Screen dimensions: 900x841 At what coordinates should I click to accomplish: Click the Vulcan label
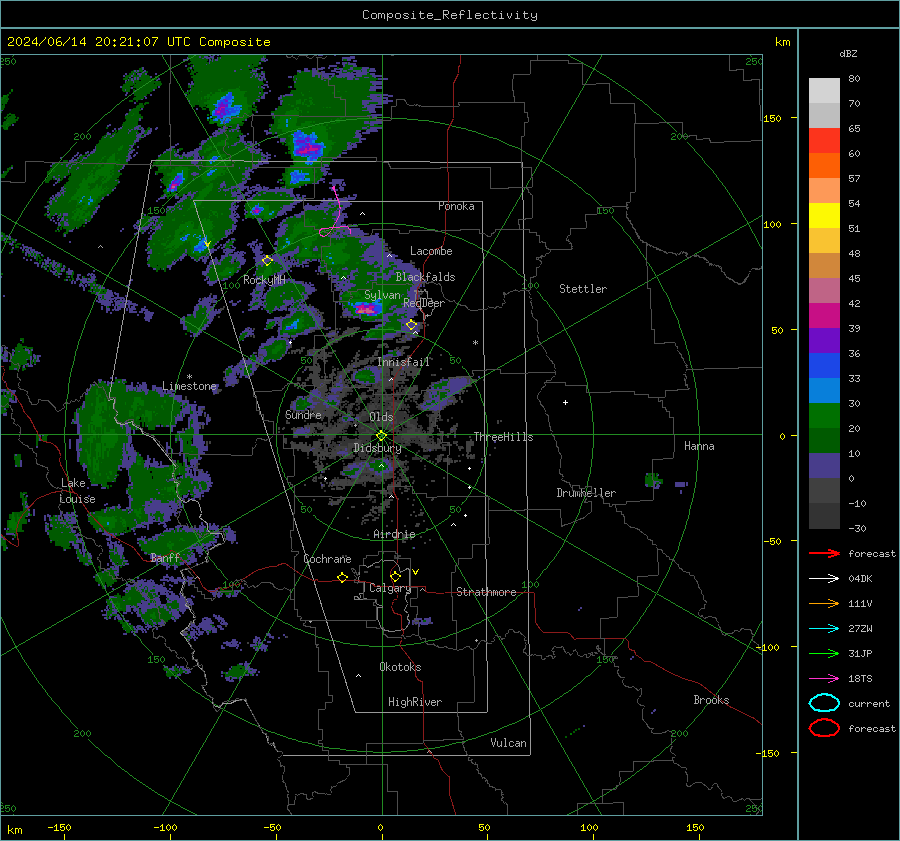(x=508, y=743)
